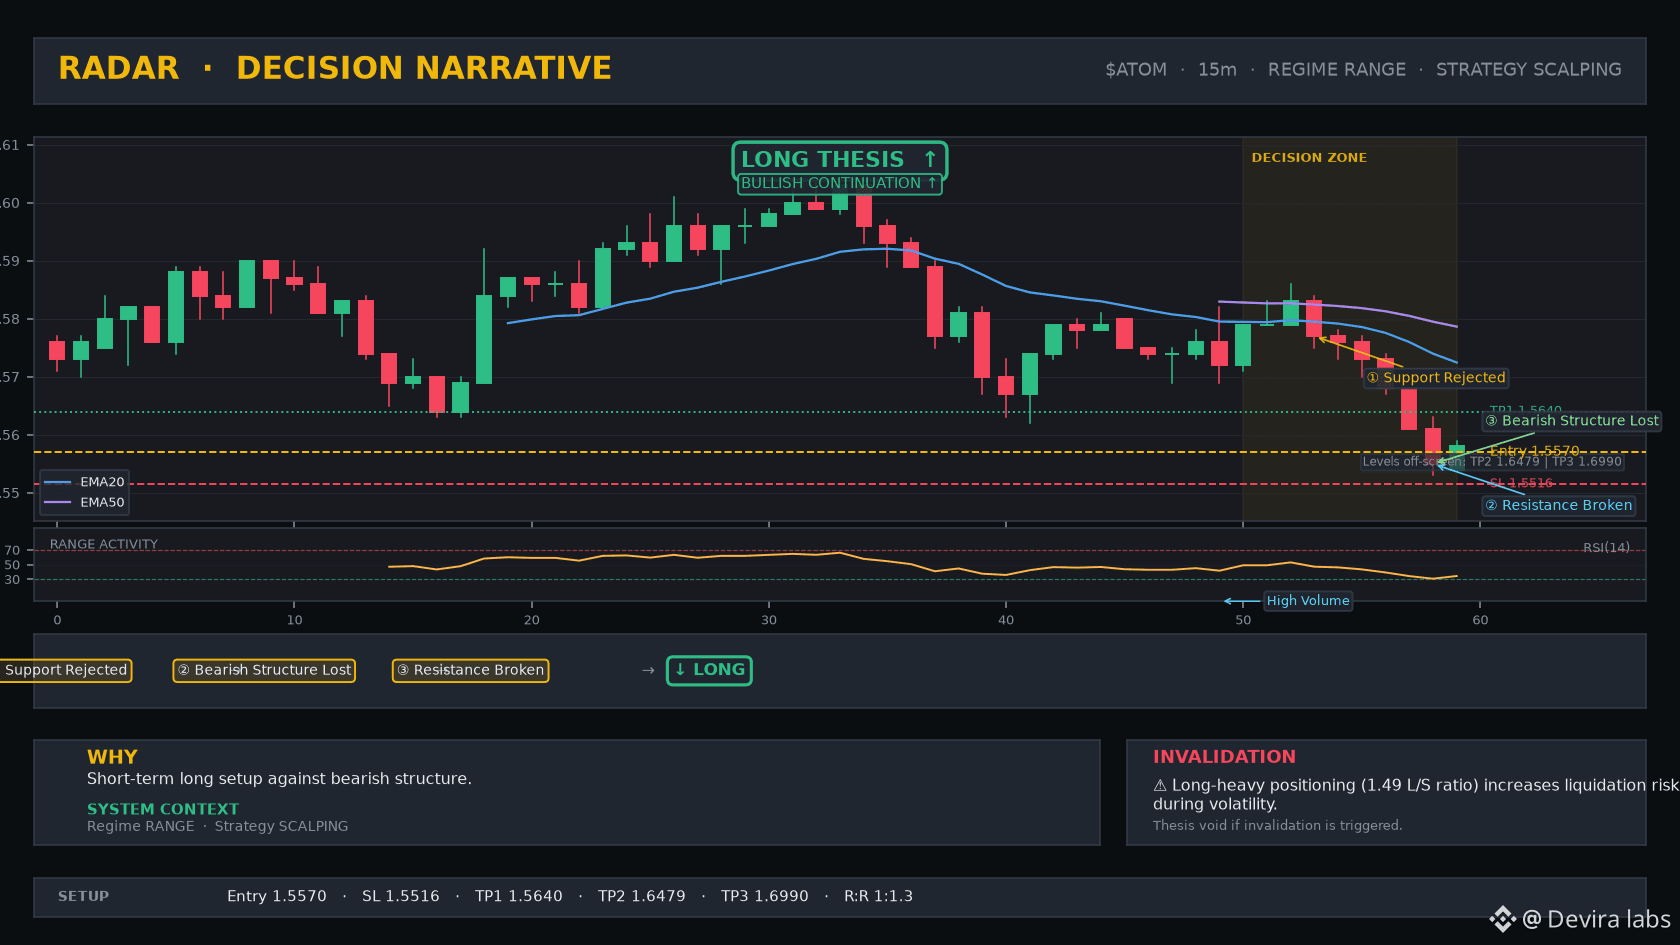Click the short-term long setup sentence

(x=279, y=779)
